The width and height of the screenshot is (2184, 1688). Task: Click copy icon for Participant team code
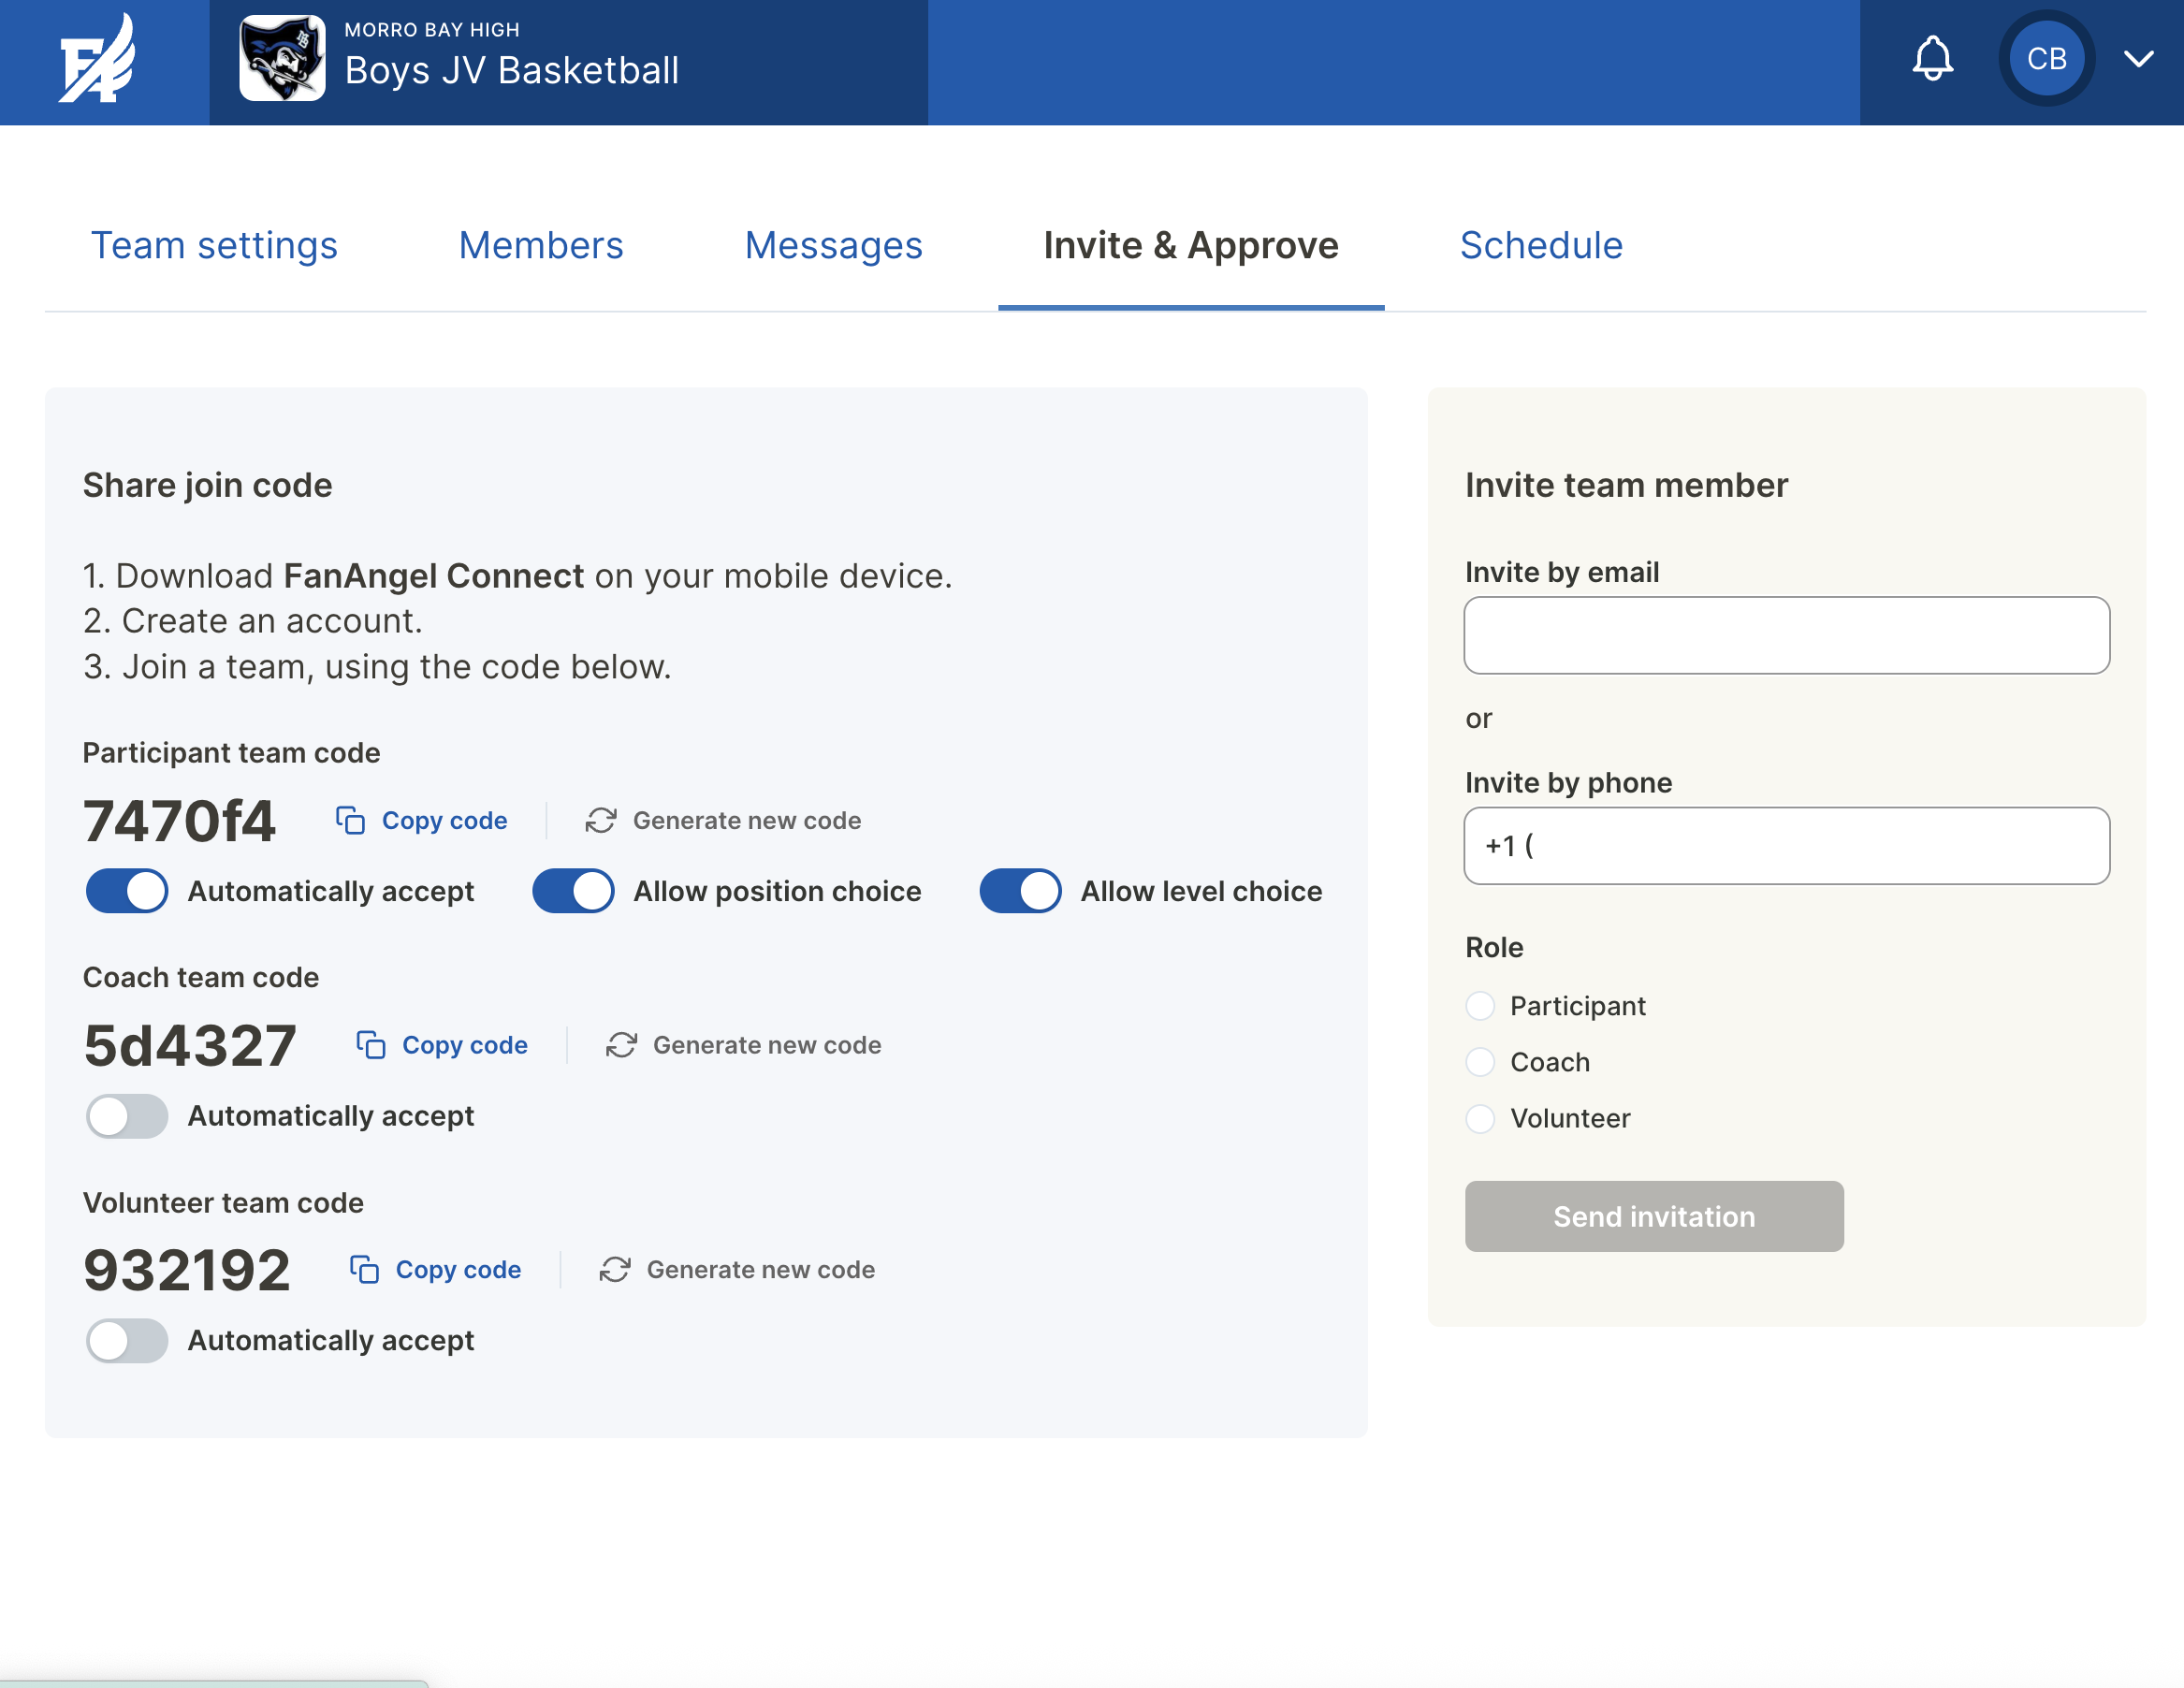coord(350,820)
